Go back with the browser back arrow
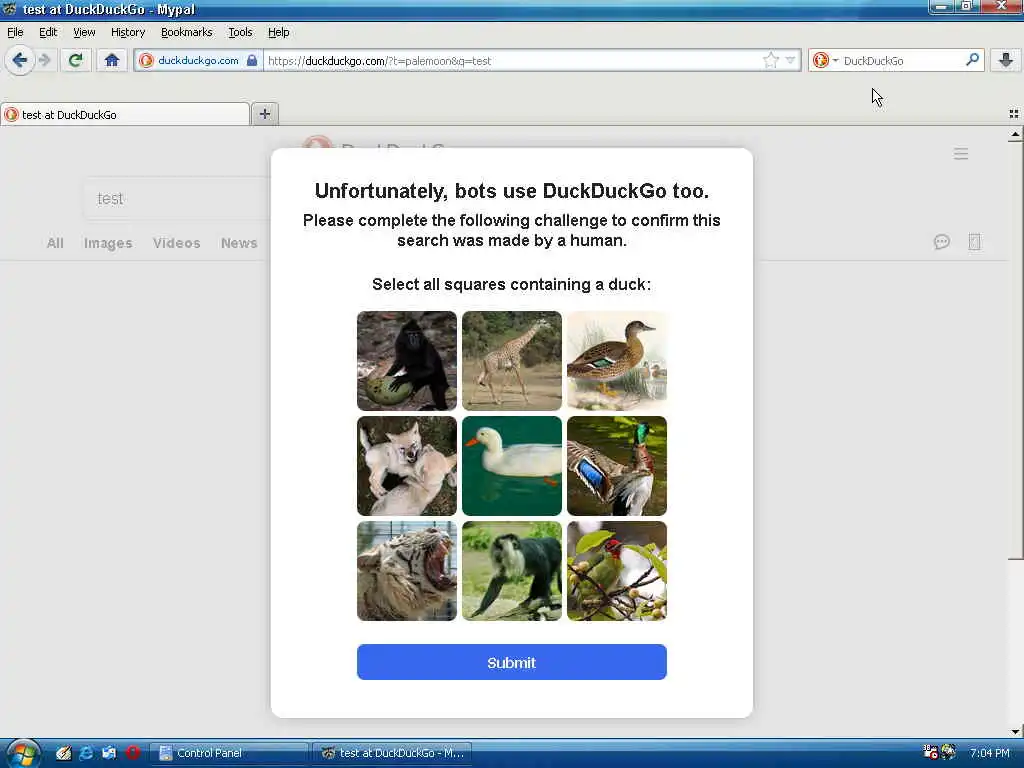The image size is (1024, 768). 20,61
